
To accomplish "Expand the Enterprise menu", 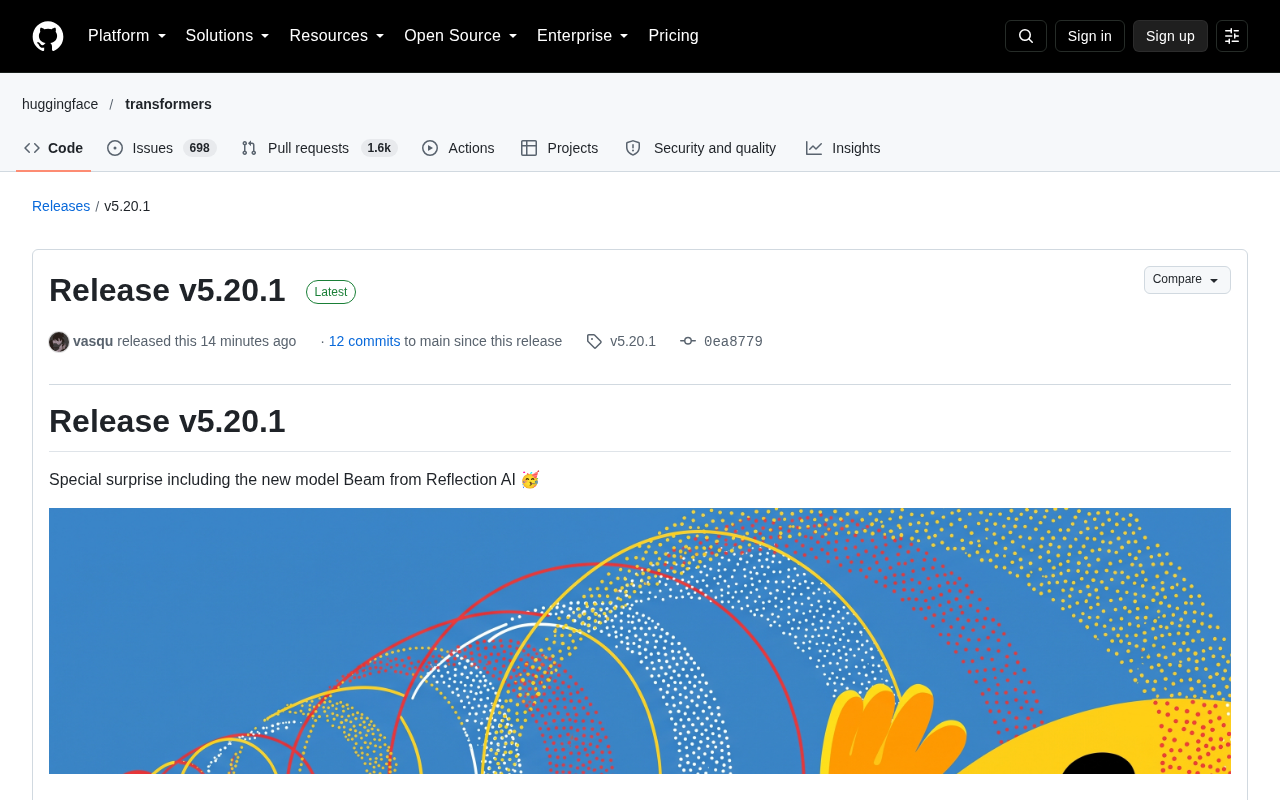I will 583,36.
